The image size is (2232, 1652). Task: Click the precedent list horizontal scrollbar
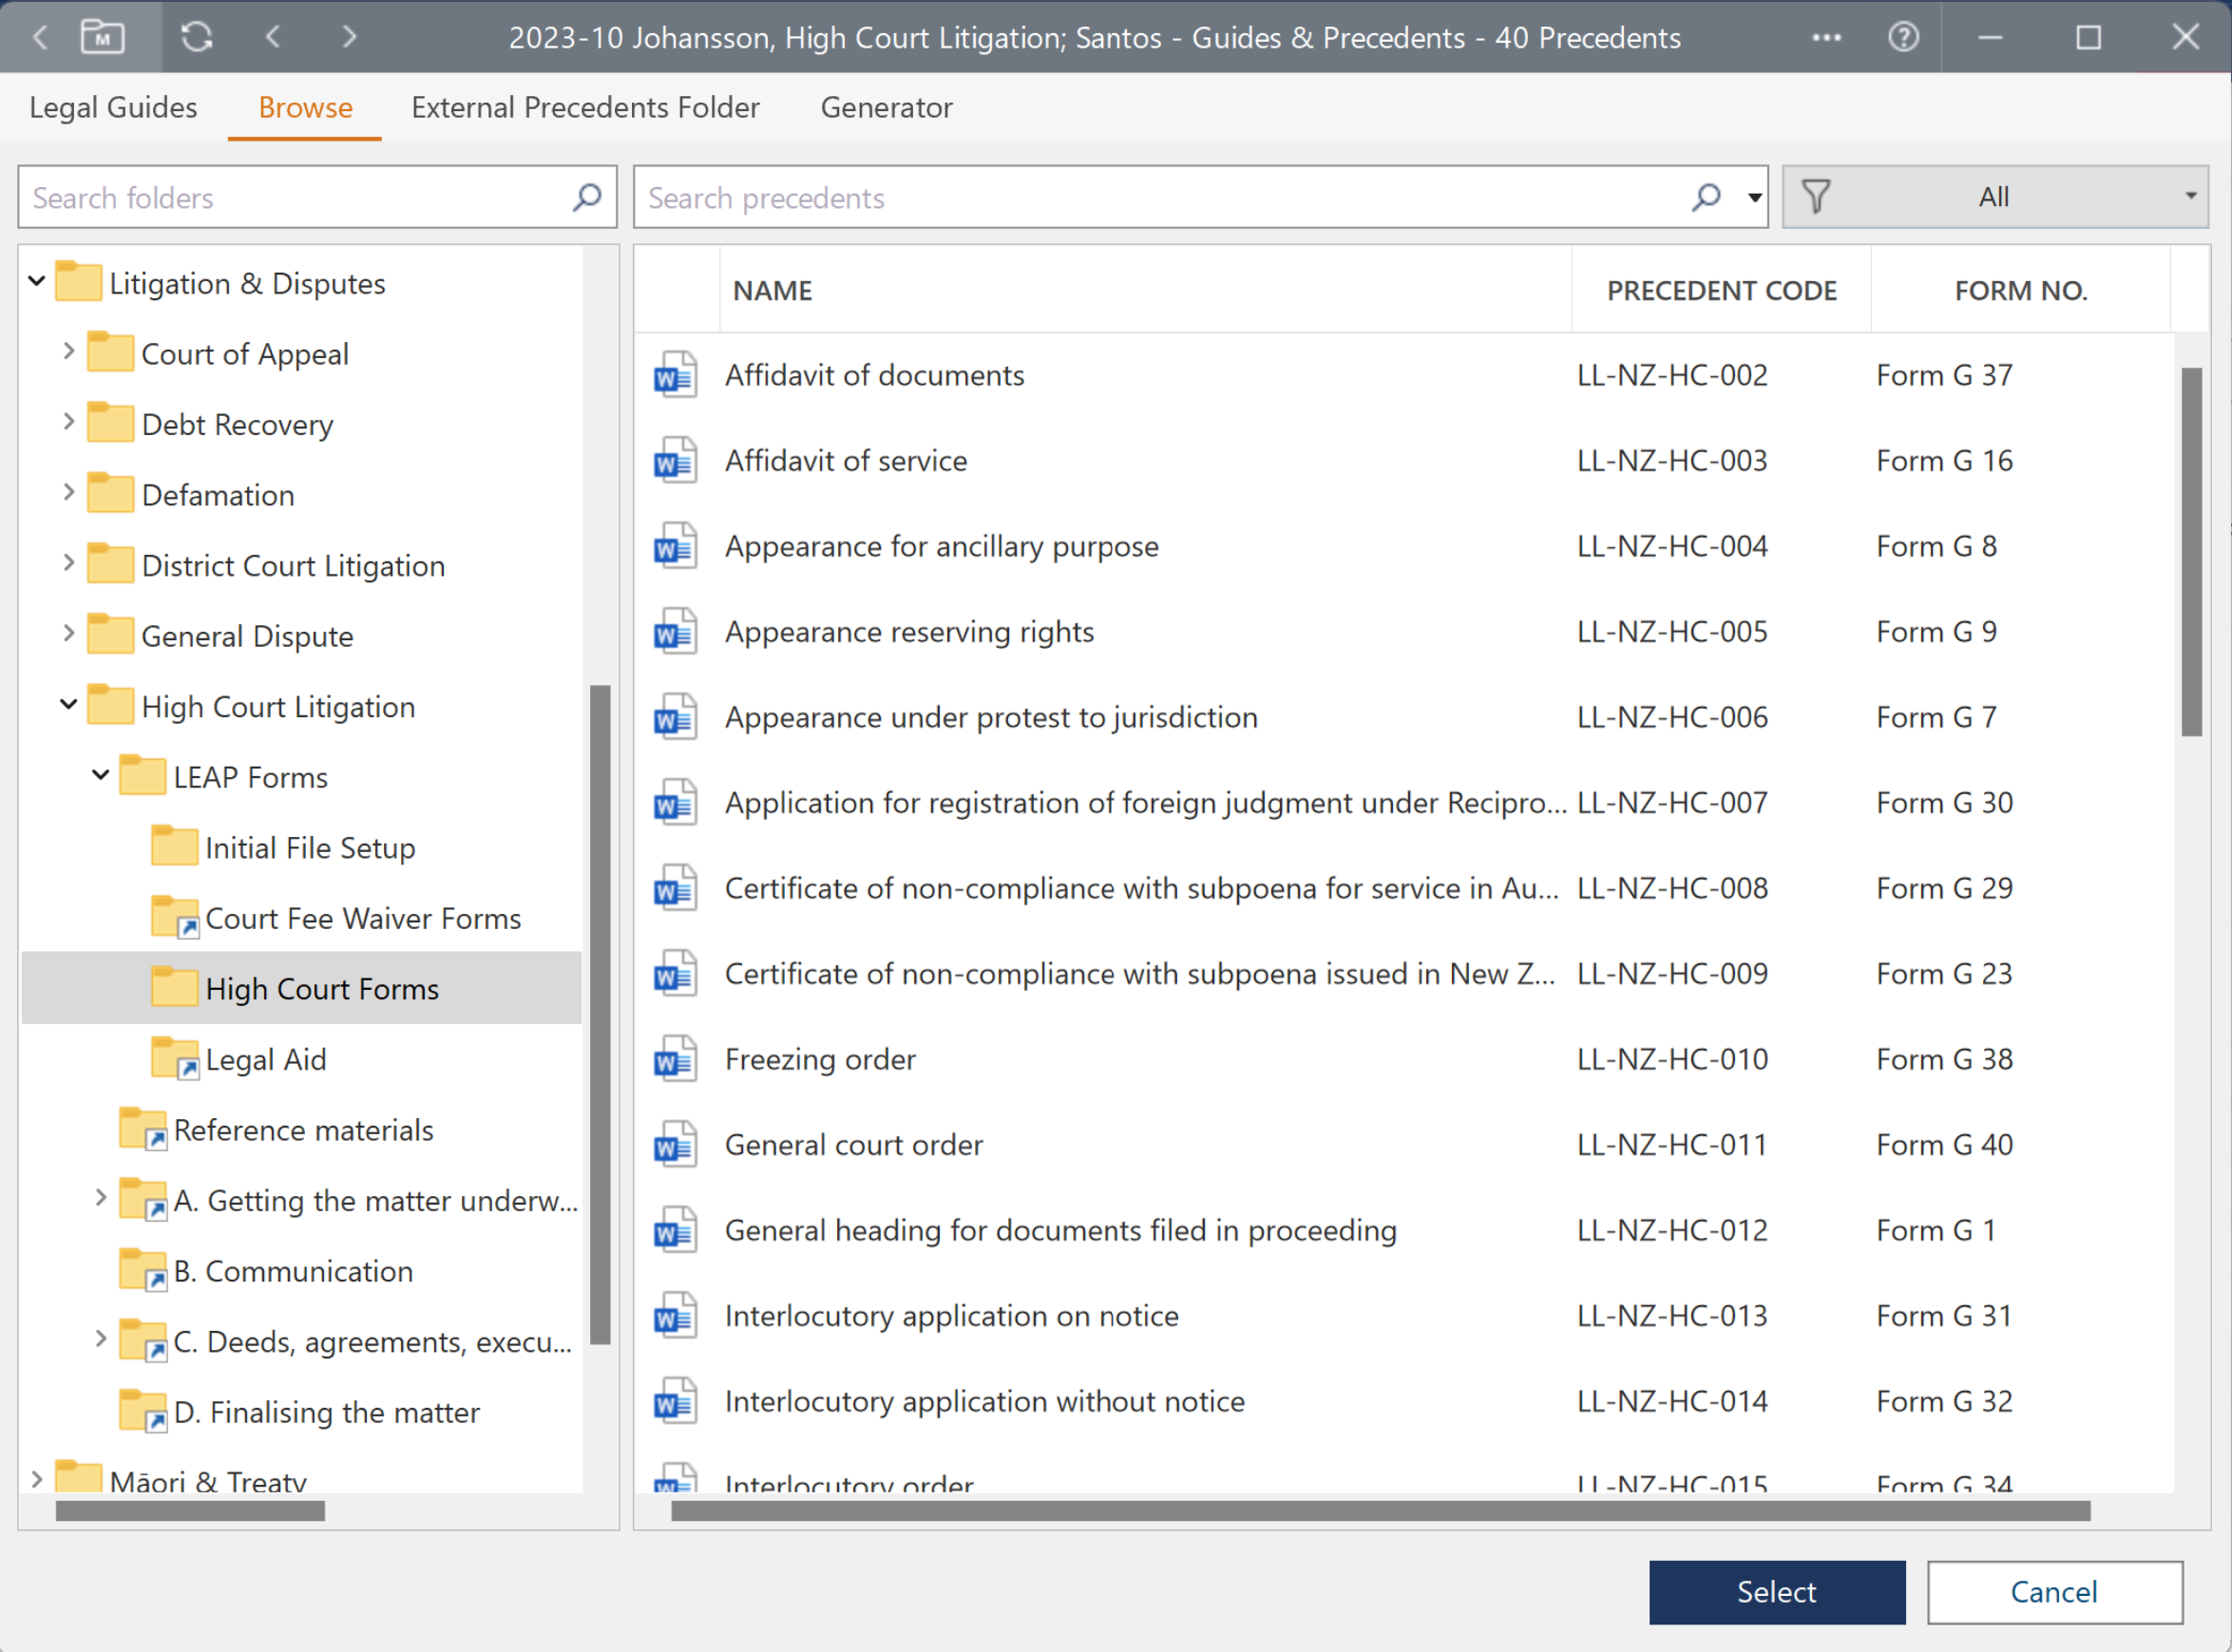click(x=1380, y=1511)
